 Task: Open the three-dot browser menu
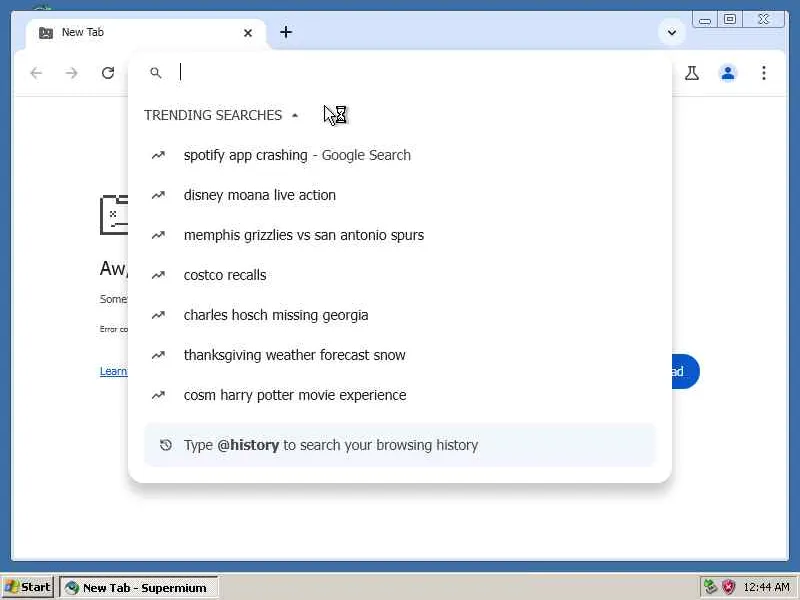tap(764, 73)
